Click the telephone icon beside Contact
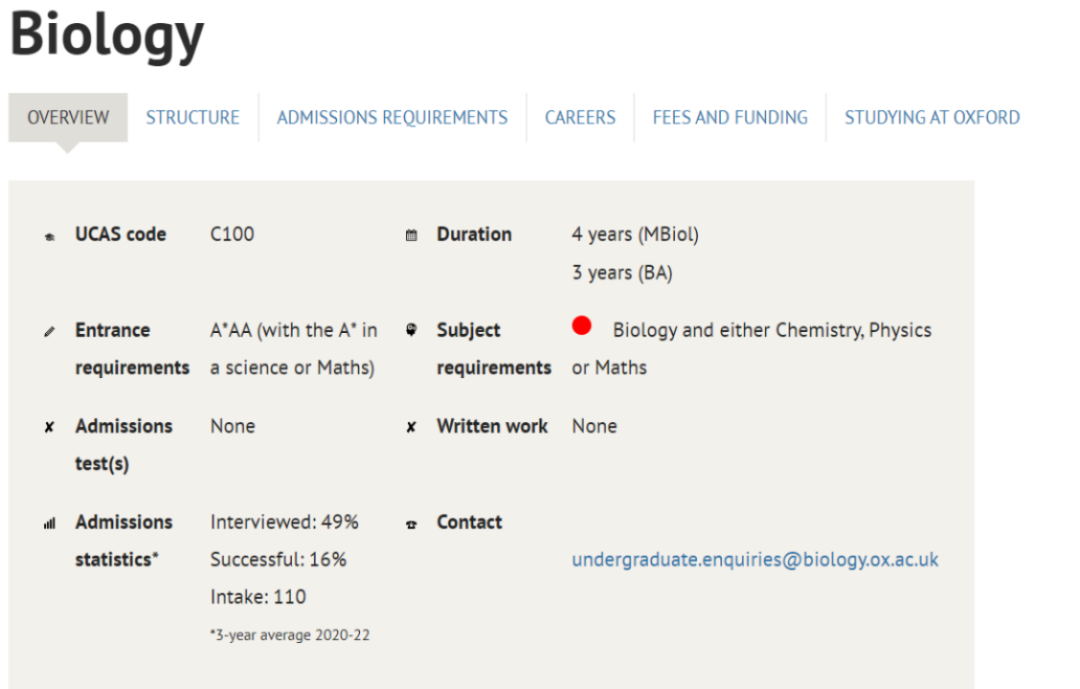This screenshot has height=689, width=1080. [x=411, y=523]
